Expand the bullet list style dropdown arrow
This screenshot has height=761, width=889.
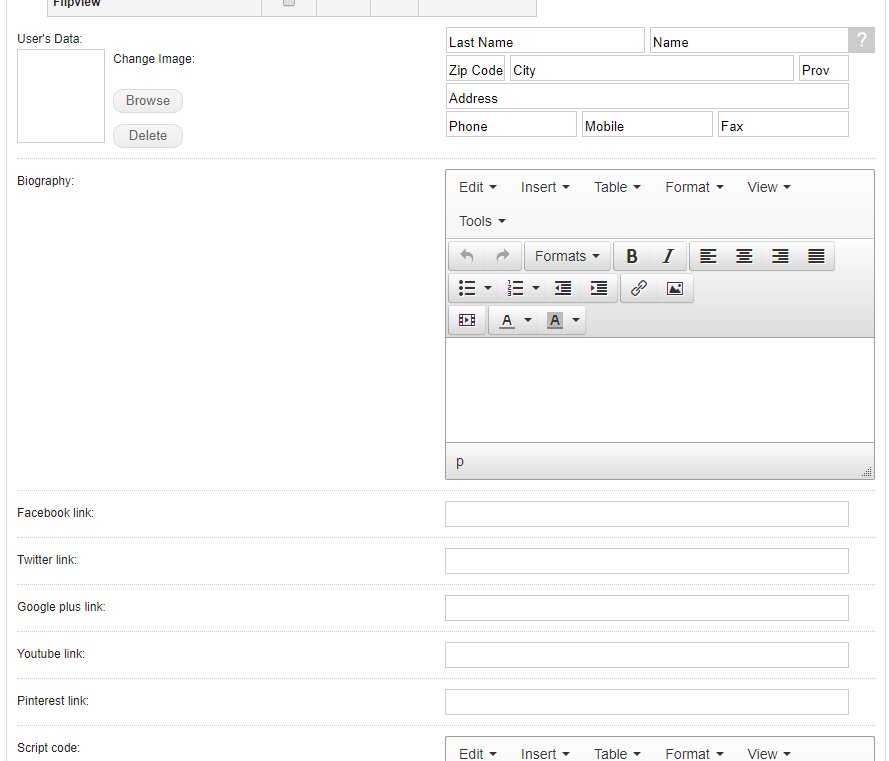tap(488, 288)
